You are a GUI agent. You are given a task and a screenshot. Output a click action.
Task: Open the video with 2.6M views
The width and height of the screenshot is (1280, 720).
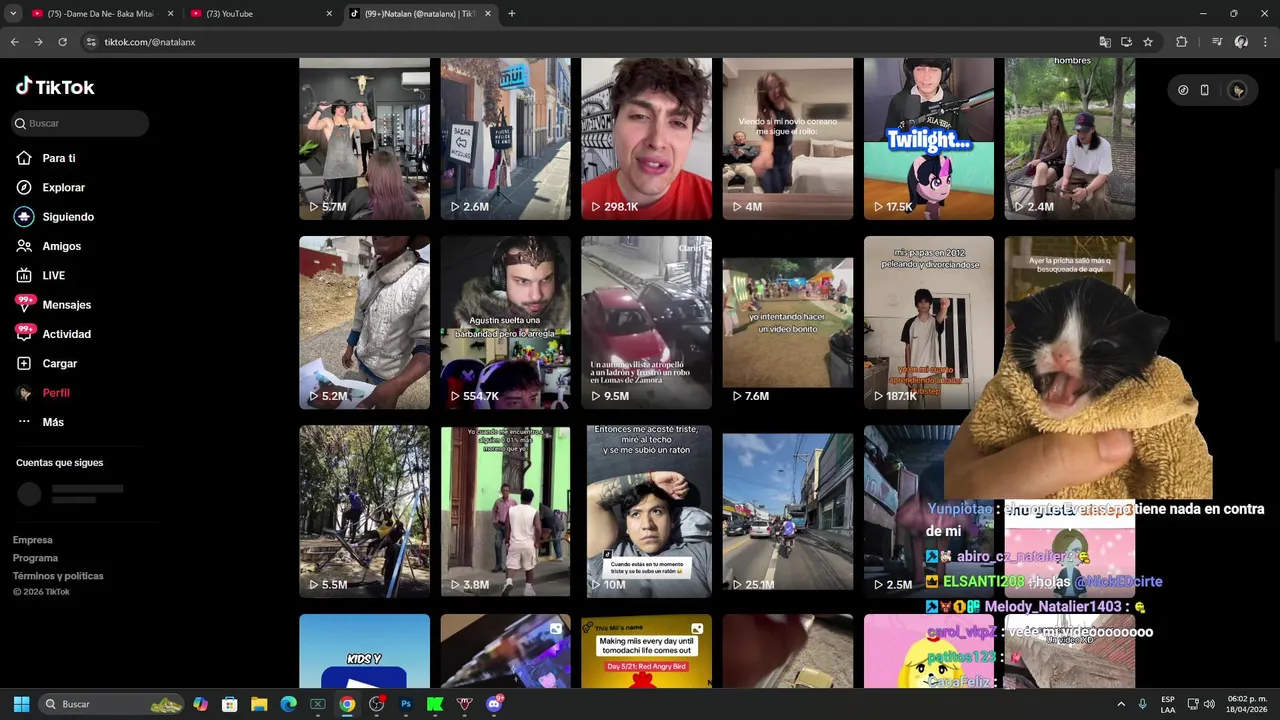click(x=506, y=138)
